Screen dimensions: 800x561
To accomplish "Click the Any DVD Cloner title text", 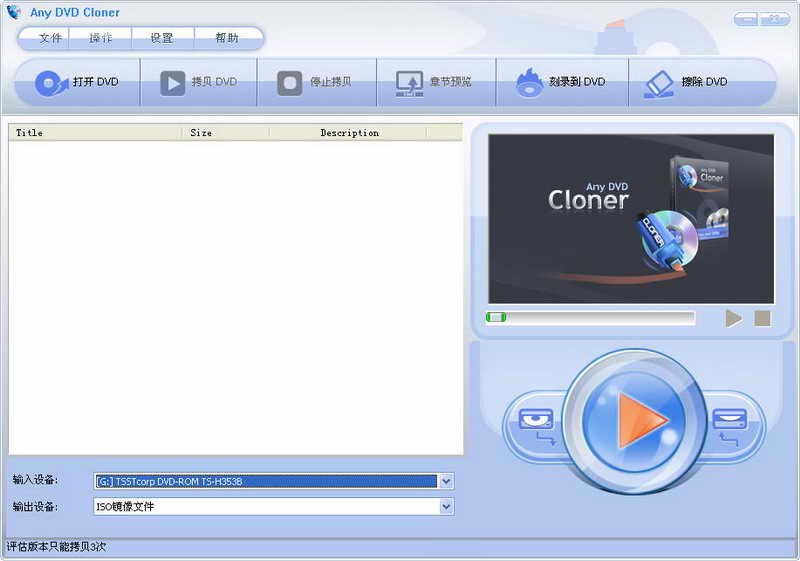I will tap(75, 13).
